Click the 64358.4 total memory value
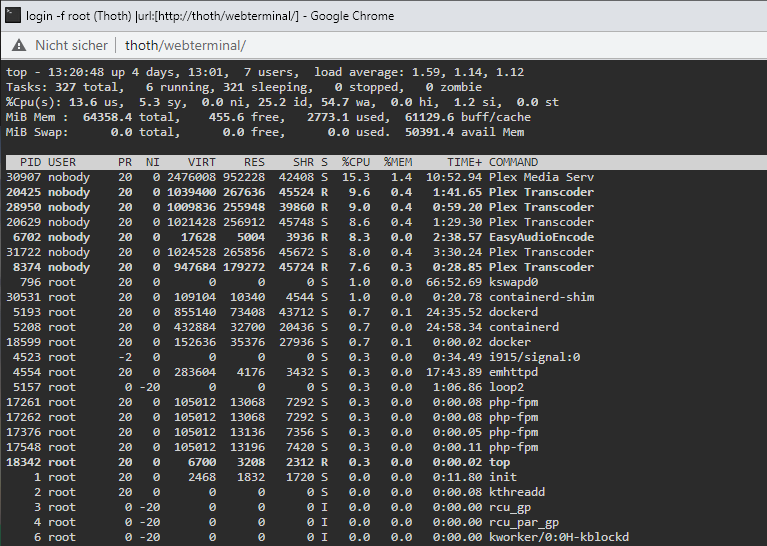This screenshot has width=767, height=546. pyautogui.click(x=107, y=117)
